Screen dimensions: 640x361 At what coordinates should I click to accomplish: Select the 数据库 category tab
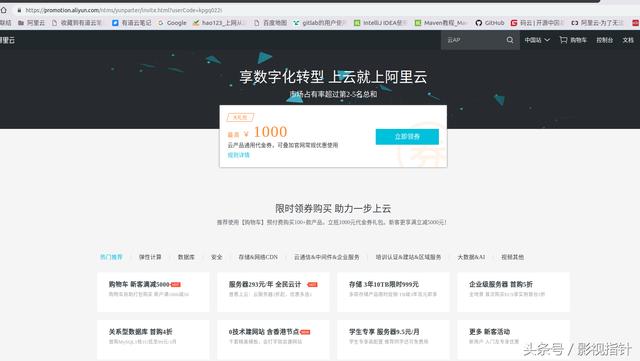click(186, 257)
